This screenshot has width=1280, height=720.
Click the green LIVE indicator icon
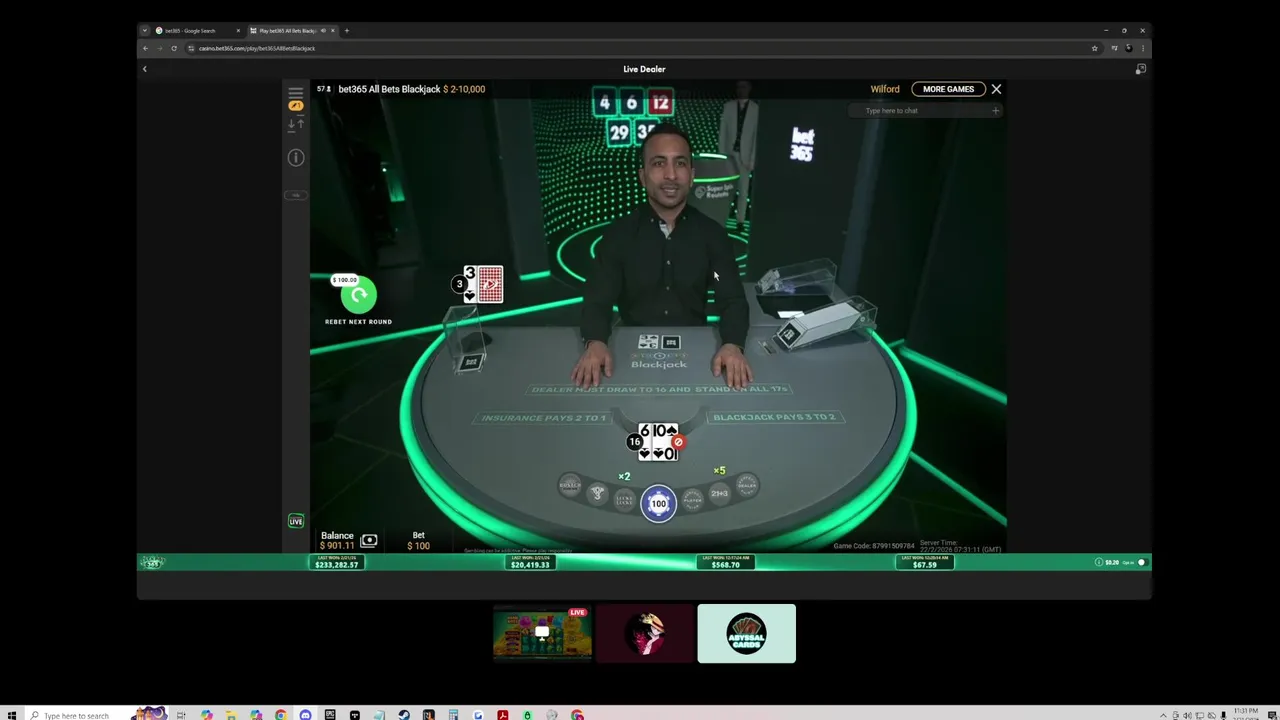[296, 521]
